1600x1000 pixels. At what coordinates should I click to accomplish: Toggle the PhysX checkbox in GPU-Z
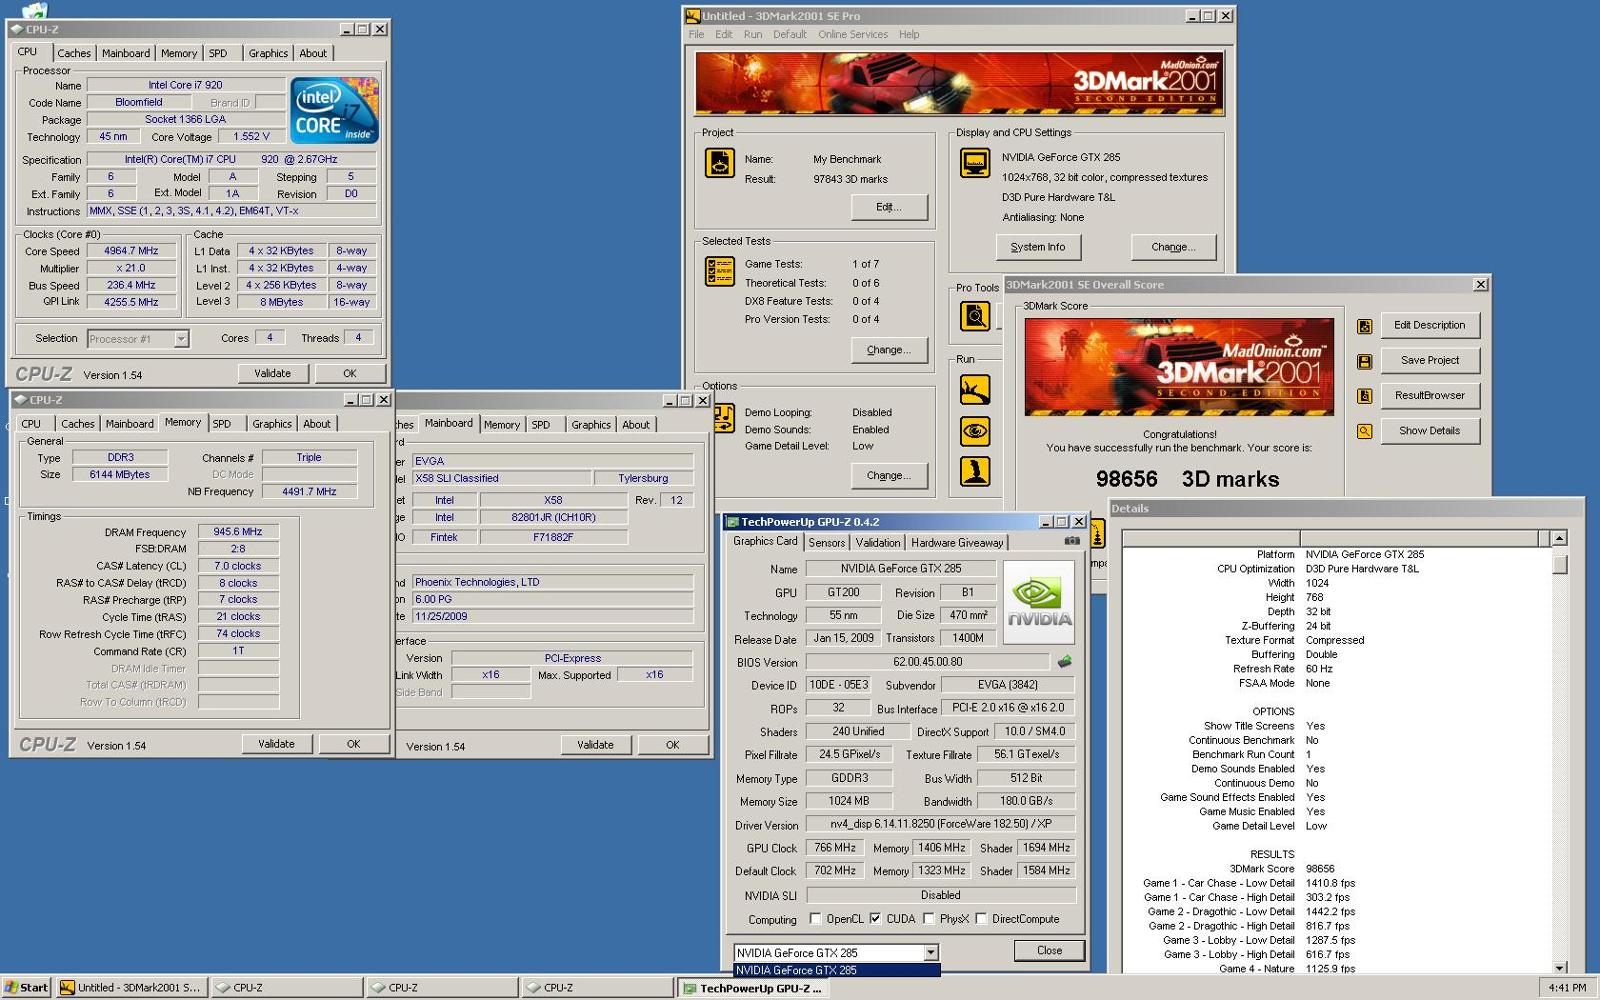(929, 919)
